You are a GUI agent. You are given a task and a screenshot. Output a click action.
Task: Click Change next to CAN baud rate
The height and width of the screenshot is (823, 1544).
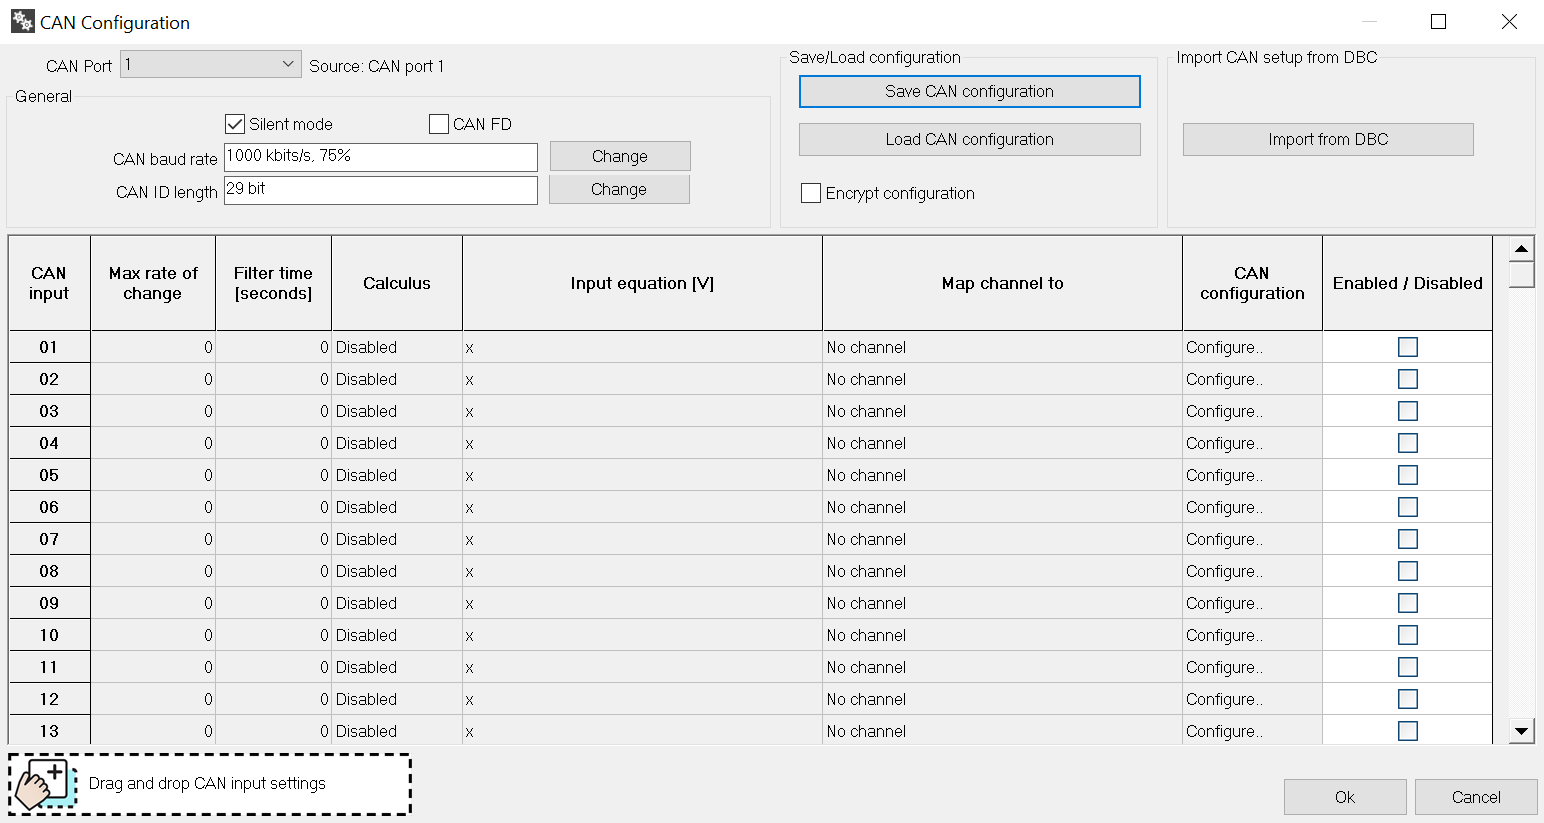click(x=619, y=157)
